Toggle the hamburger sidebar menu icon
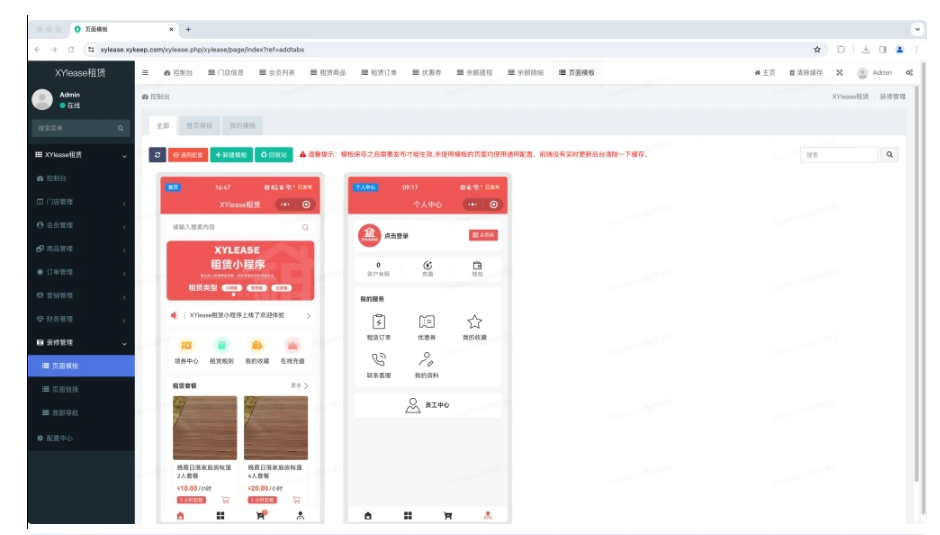940x535 pixels. pos(145,73)
